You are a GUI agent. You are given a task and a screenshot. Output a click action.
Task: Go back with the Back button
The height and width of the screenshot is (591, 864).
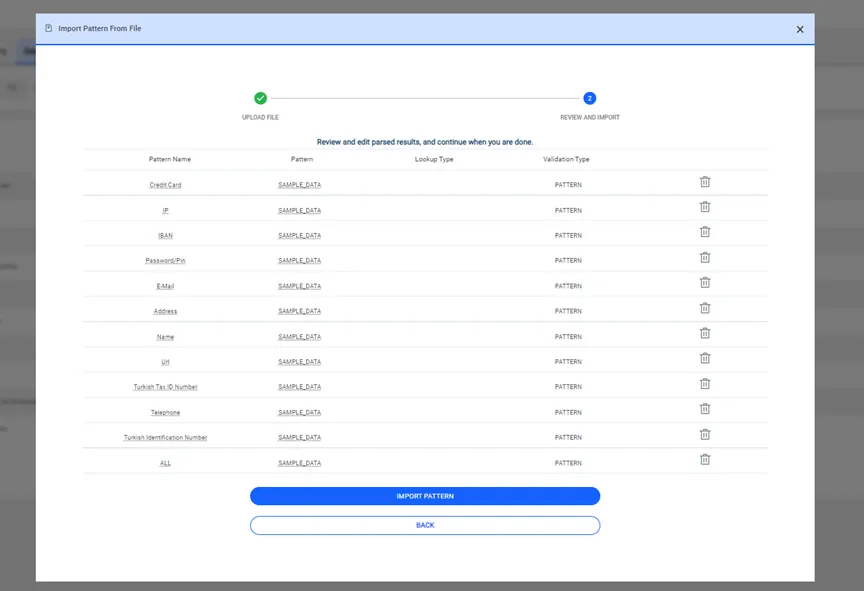[425, 525]
